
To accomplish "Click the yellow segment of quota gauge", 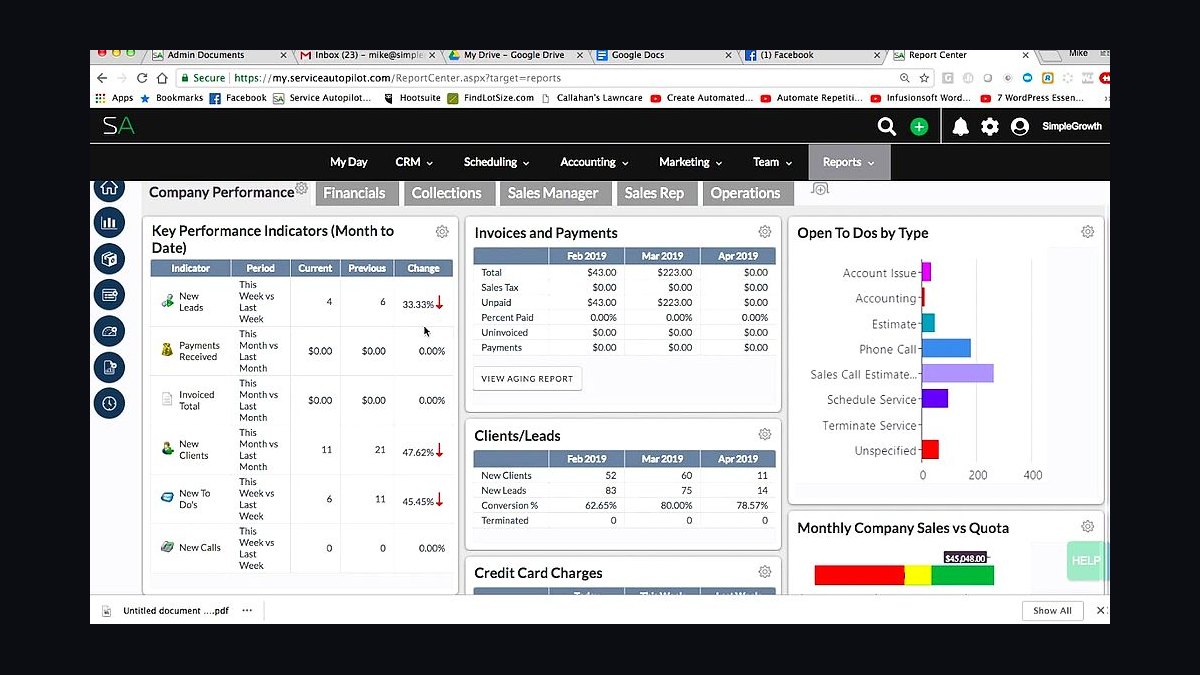I will point(917,575).
